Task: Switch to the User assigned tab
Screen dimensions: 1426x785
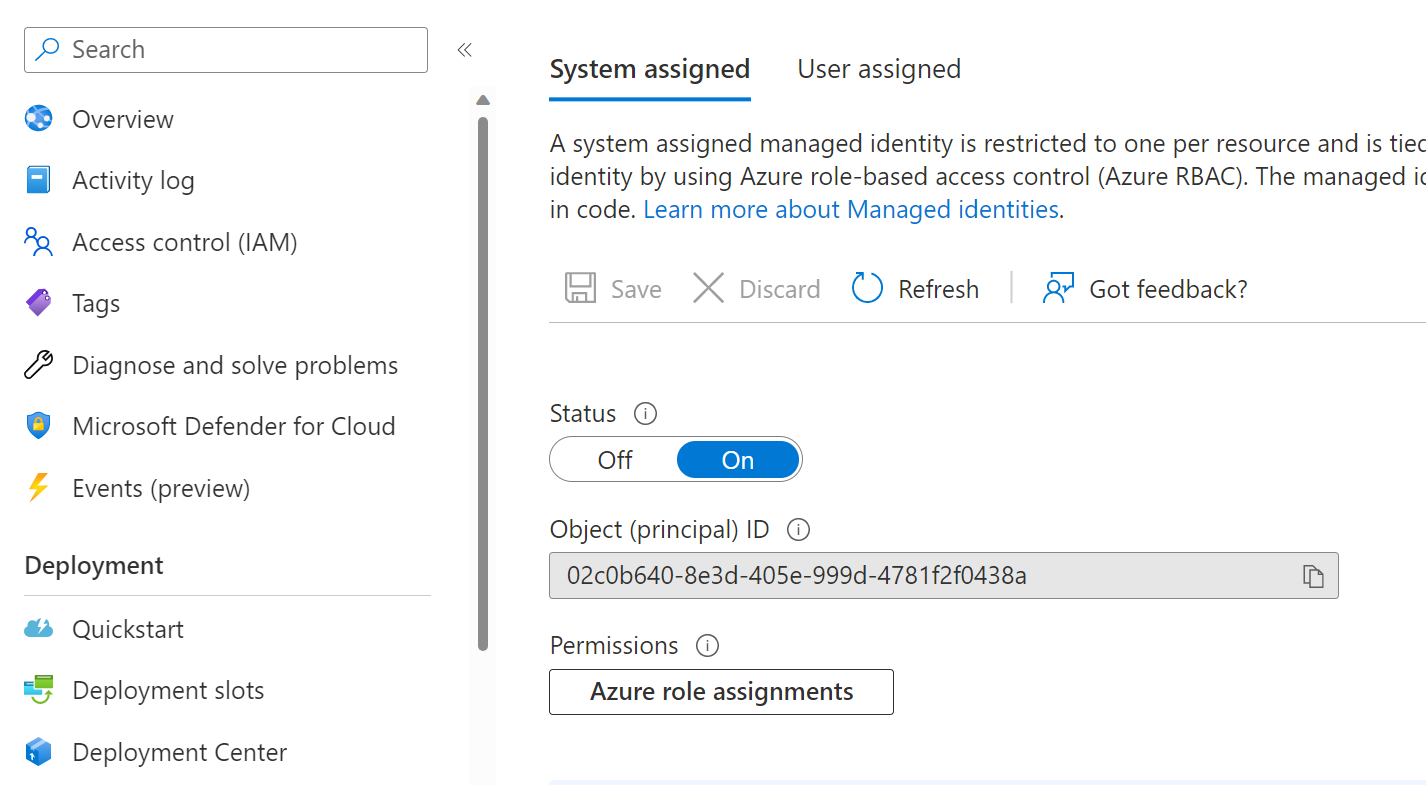Action: pyautogui.click(x=878, y=69)
